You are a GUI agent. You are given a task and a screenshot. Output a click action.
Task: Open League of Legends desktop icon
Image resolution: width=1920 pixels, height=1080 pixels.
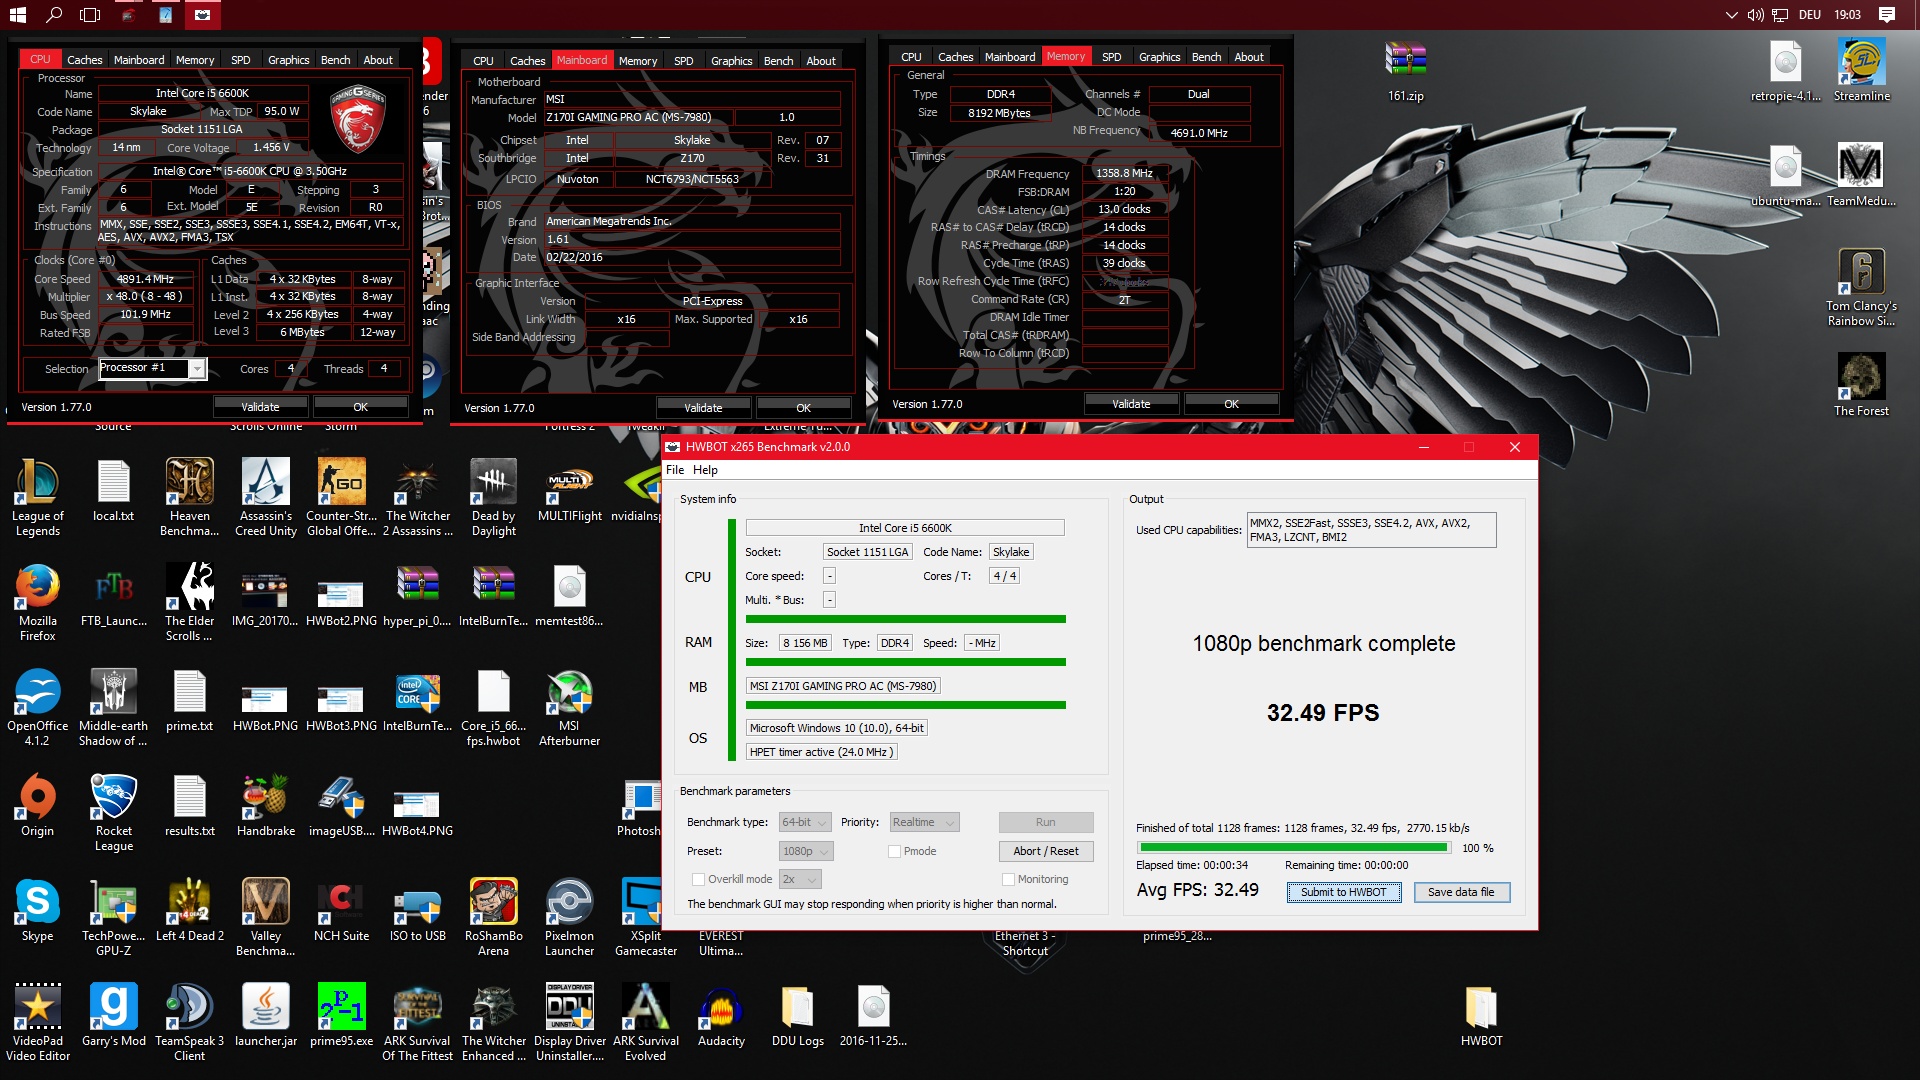coord(37,497)
